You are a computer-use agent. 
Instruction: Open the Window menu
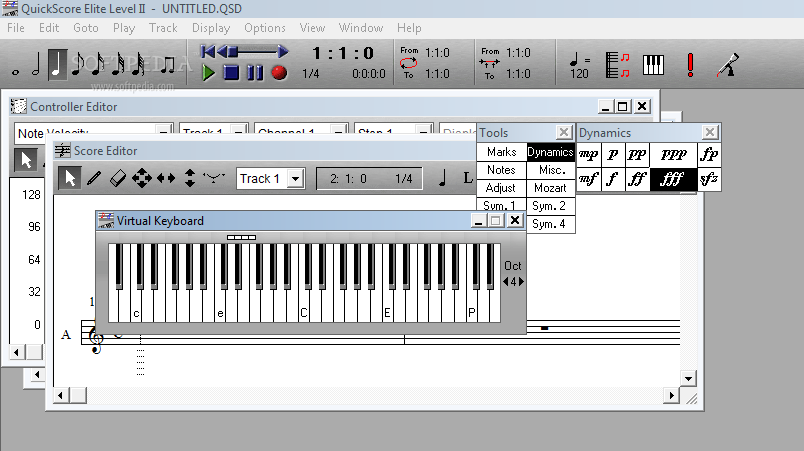[x=361, y=28]
